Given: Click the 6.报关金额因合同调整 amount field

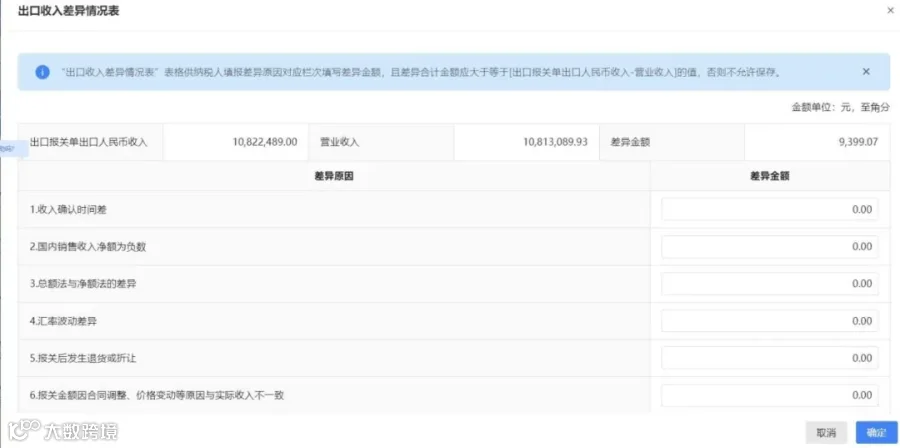Looking at the screenshot, I should pos(770,395).
